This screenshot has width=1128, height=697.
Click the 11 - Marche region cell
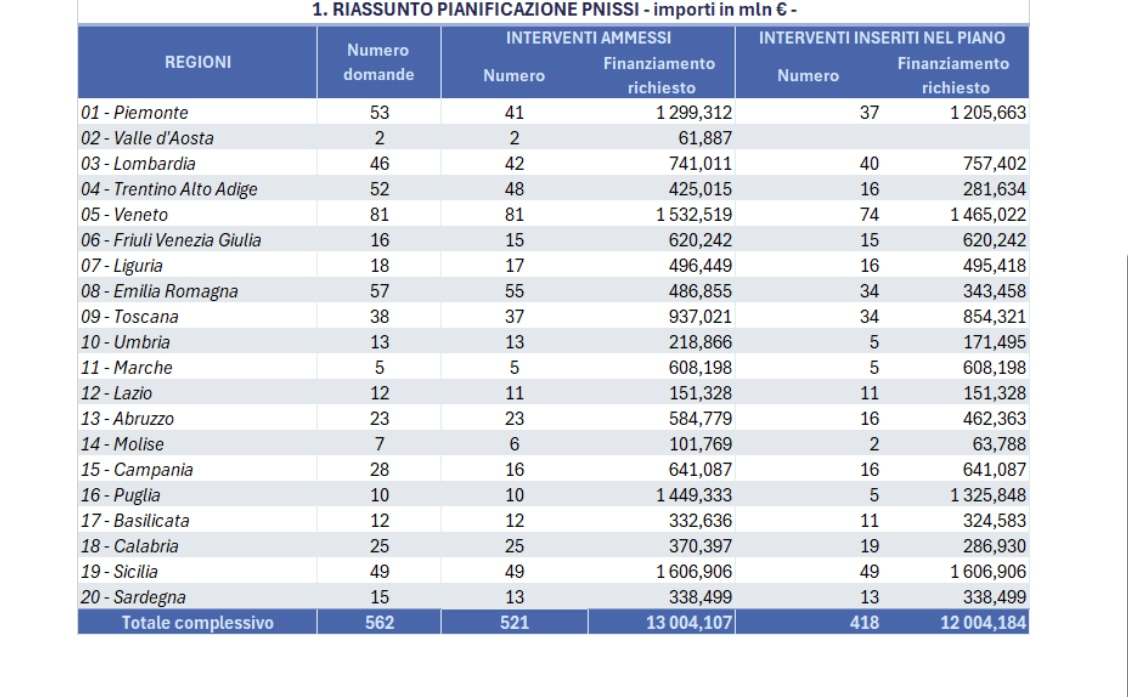point(127,368)
